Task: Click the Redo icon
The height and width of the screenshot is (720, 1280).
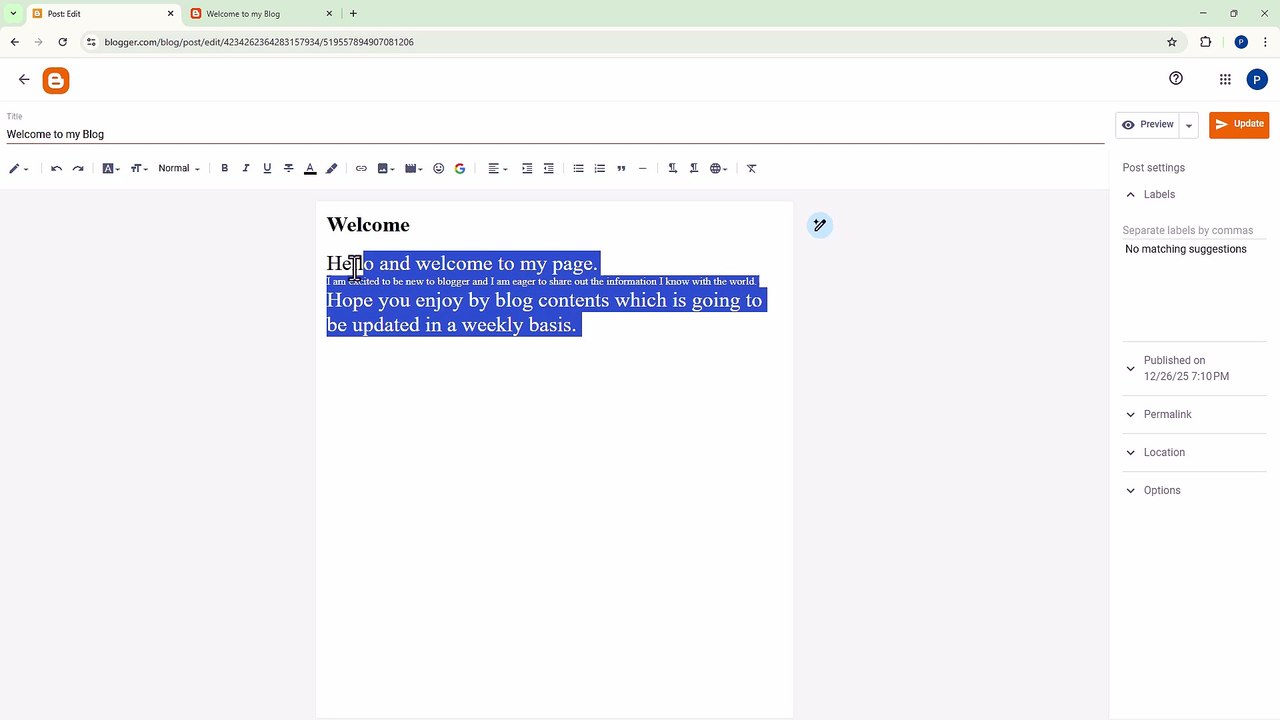Action: [x=78, y=169]
